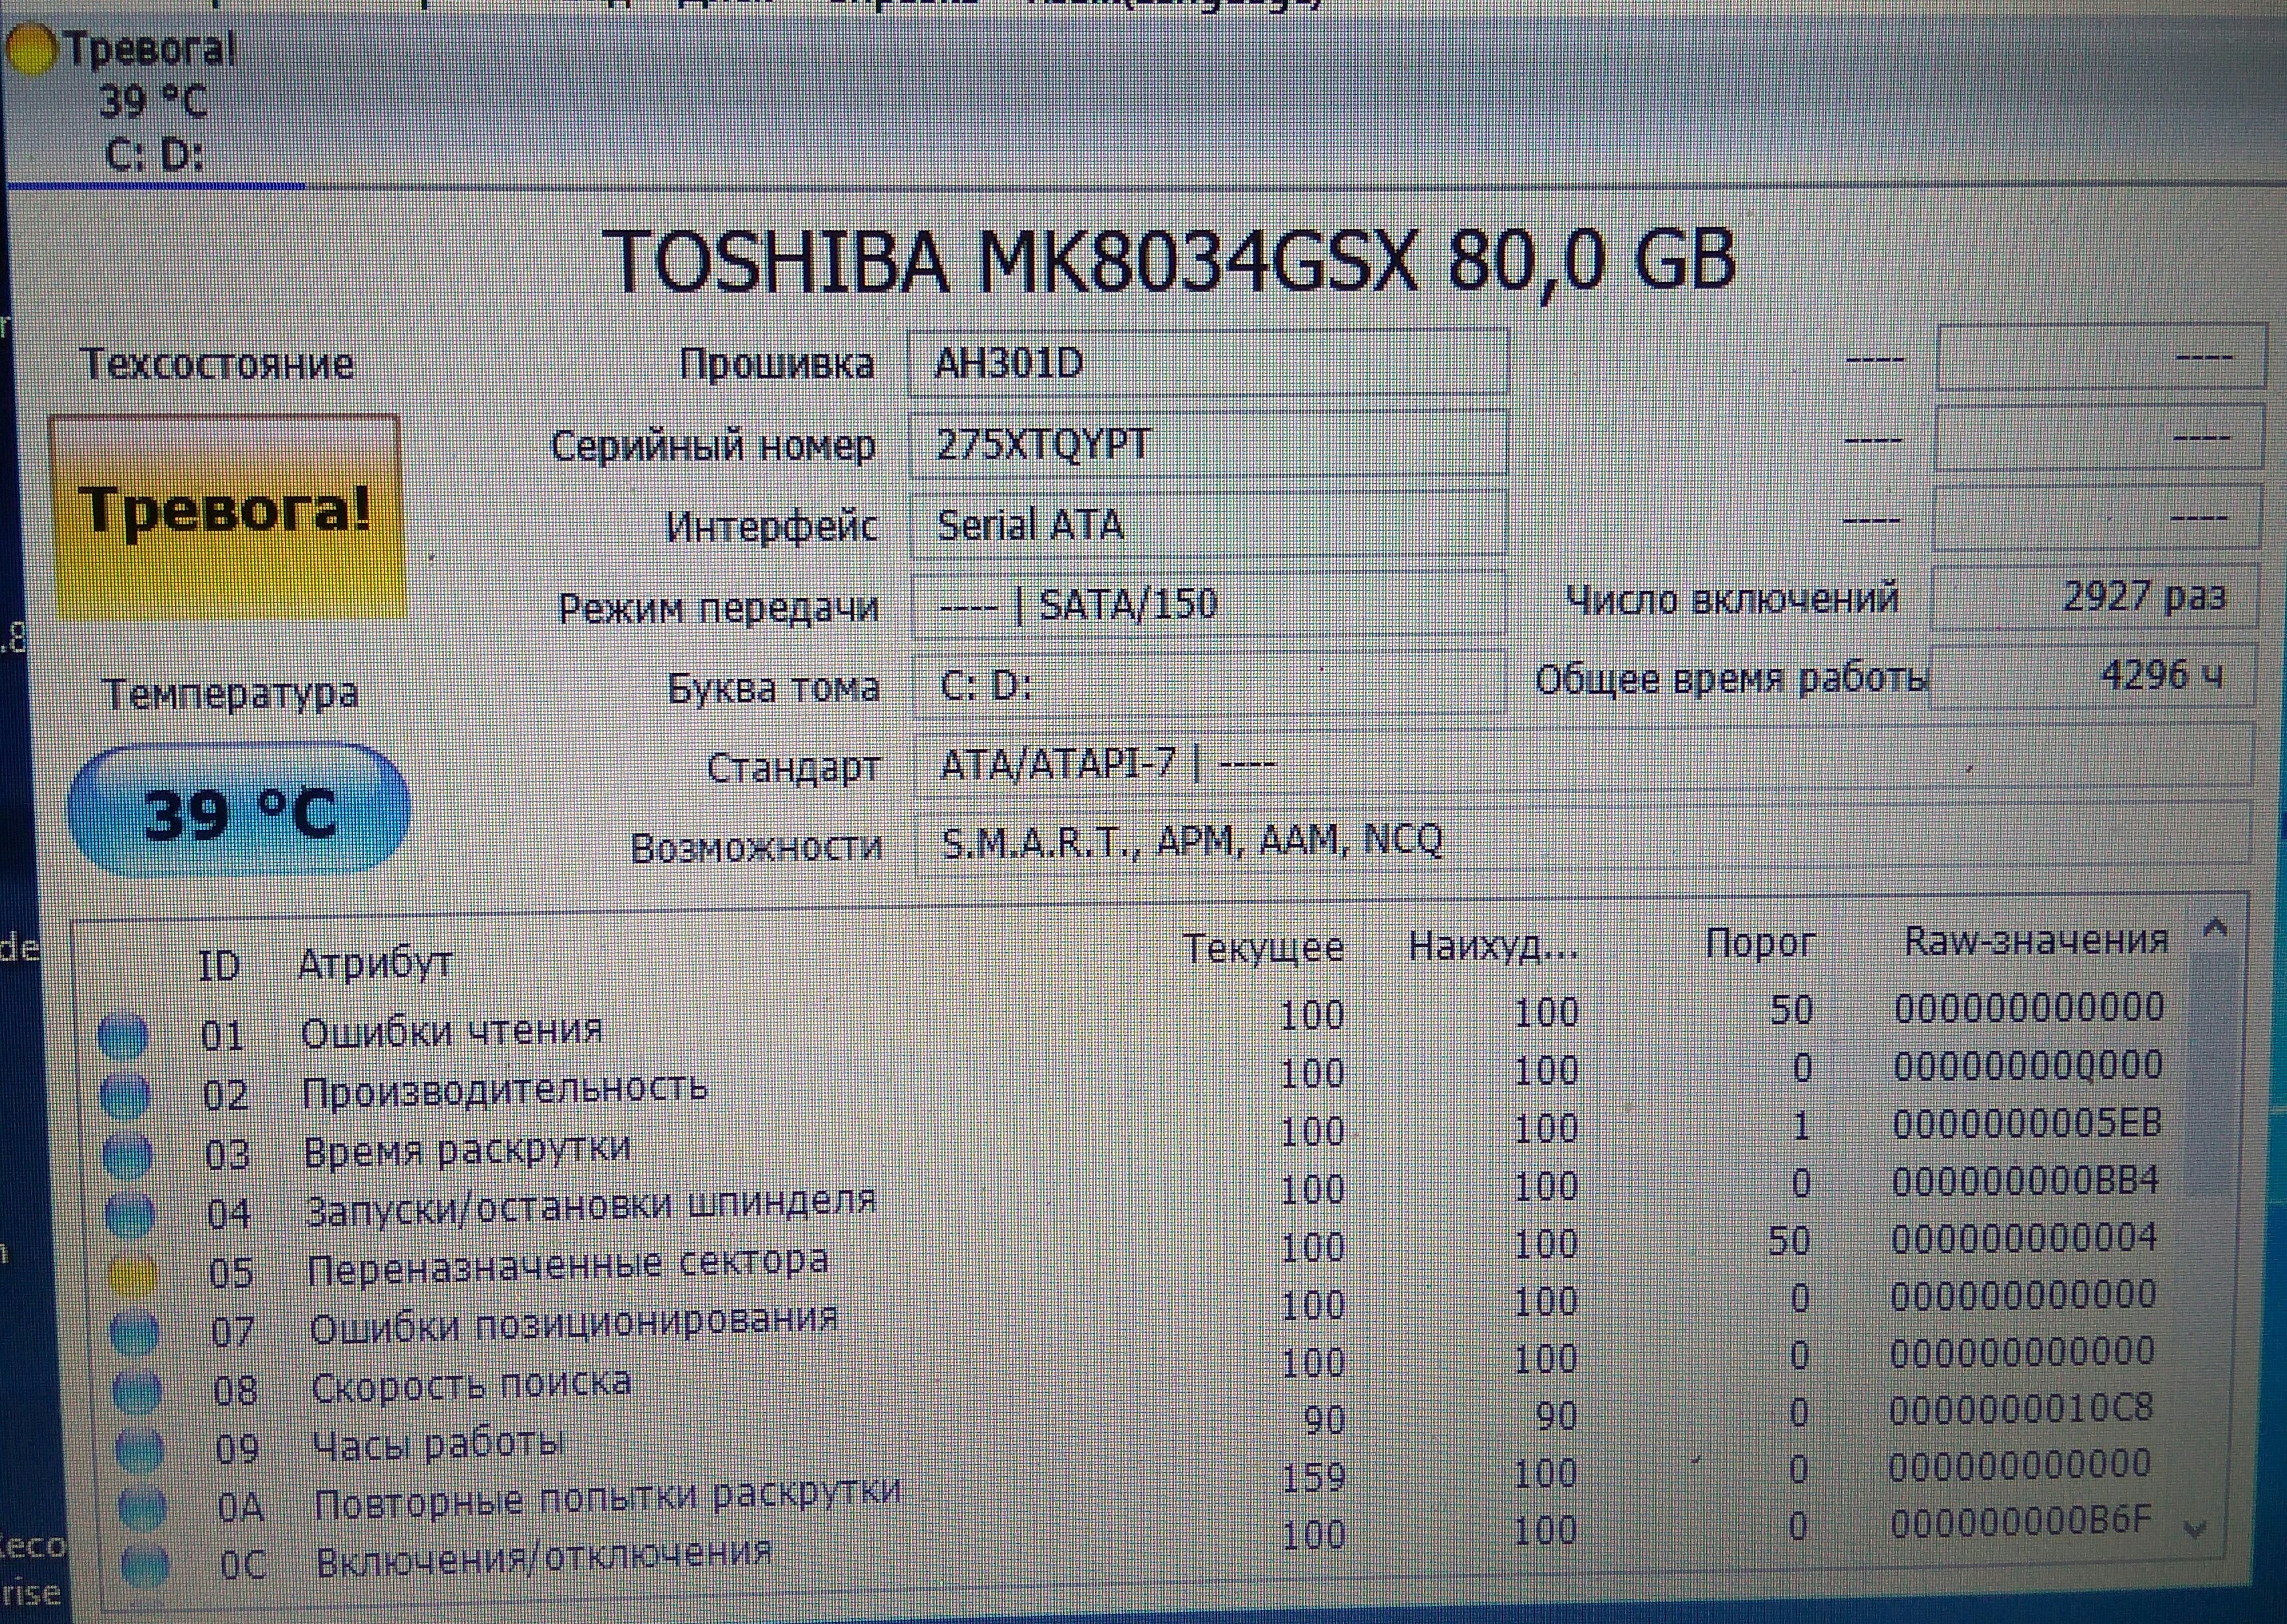Click the Техсостояние label

click(216, 363)
